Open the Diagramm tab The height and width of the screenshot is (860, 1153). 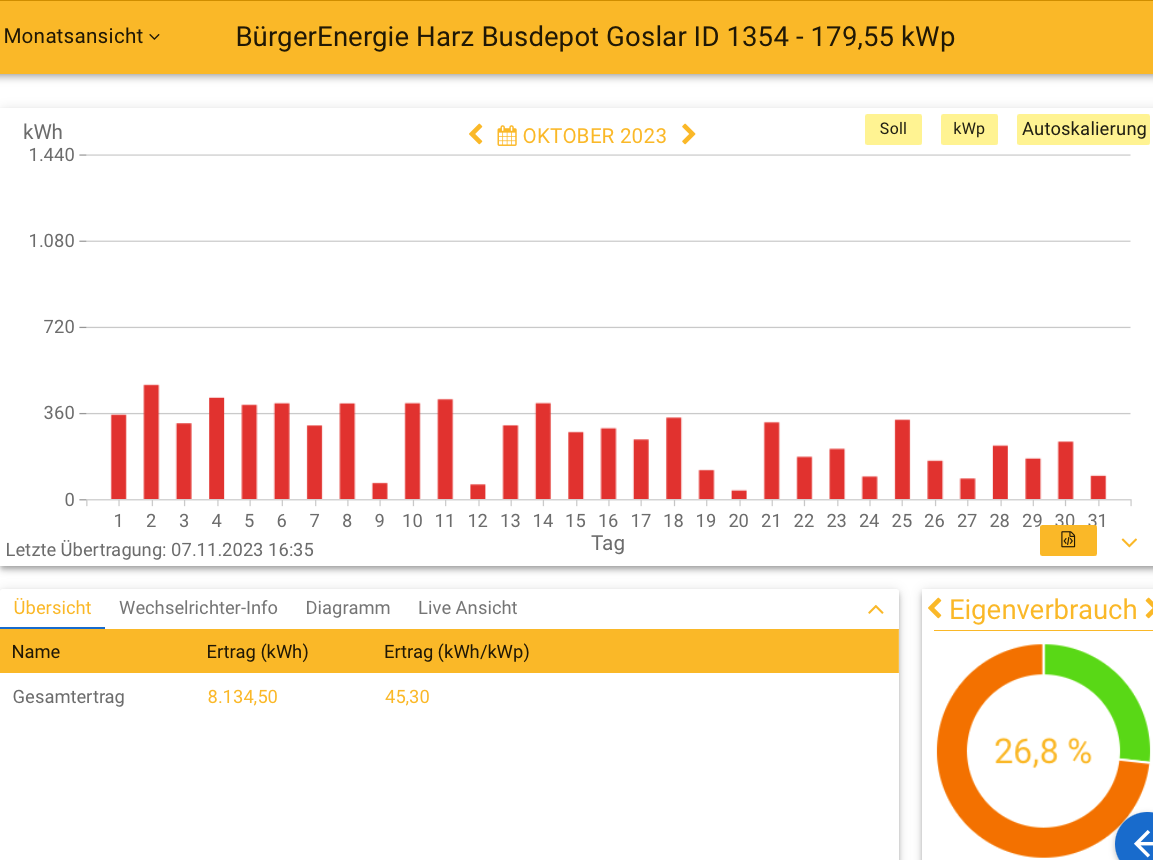(x=347, y=608)
